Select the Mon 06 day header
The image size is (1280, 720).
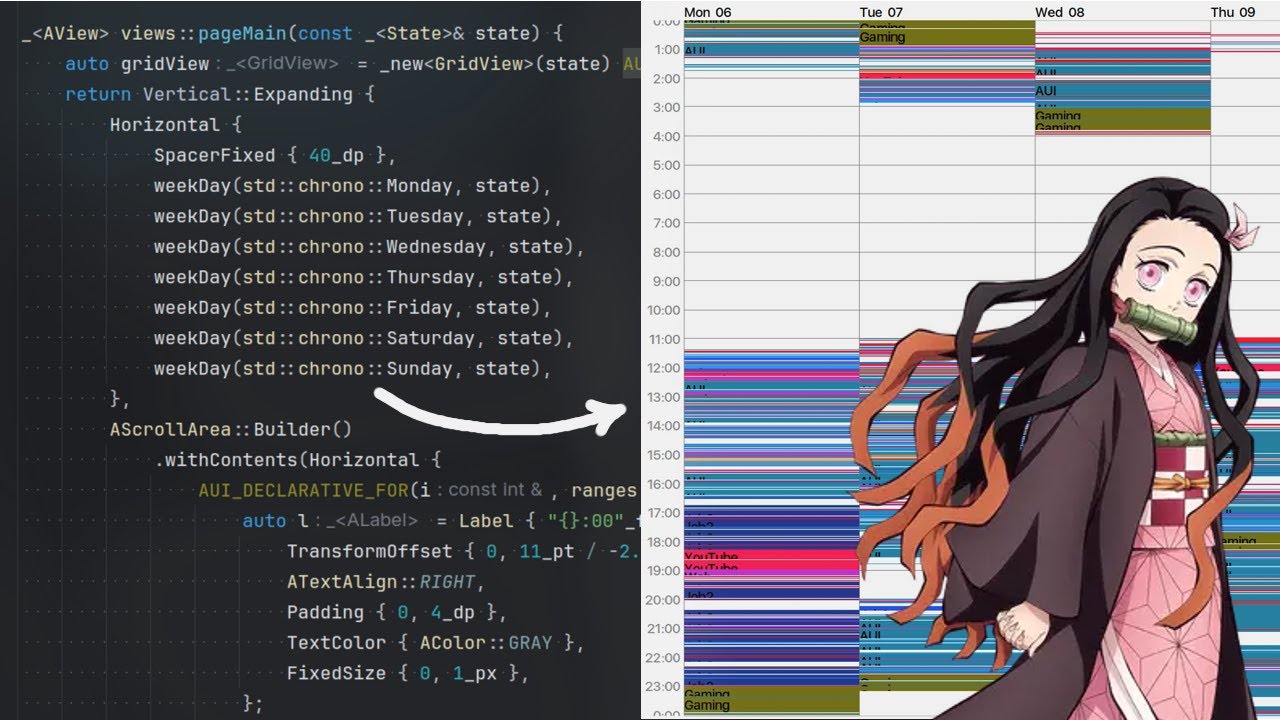point(707,12)
